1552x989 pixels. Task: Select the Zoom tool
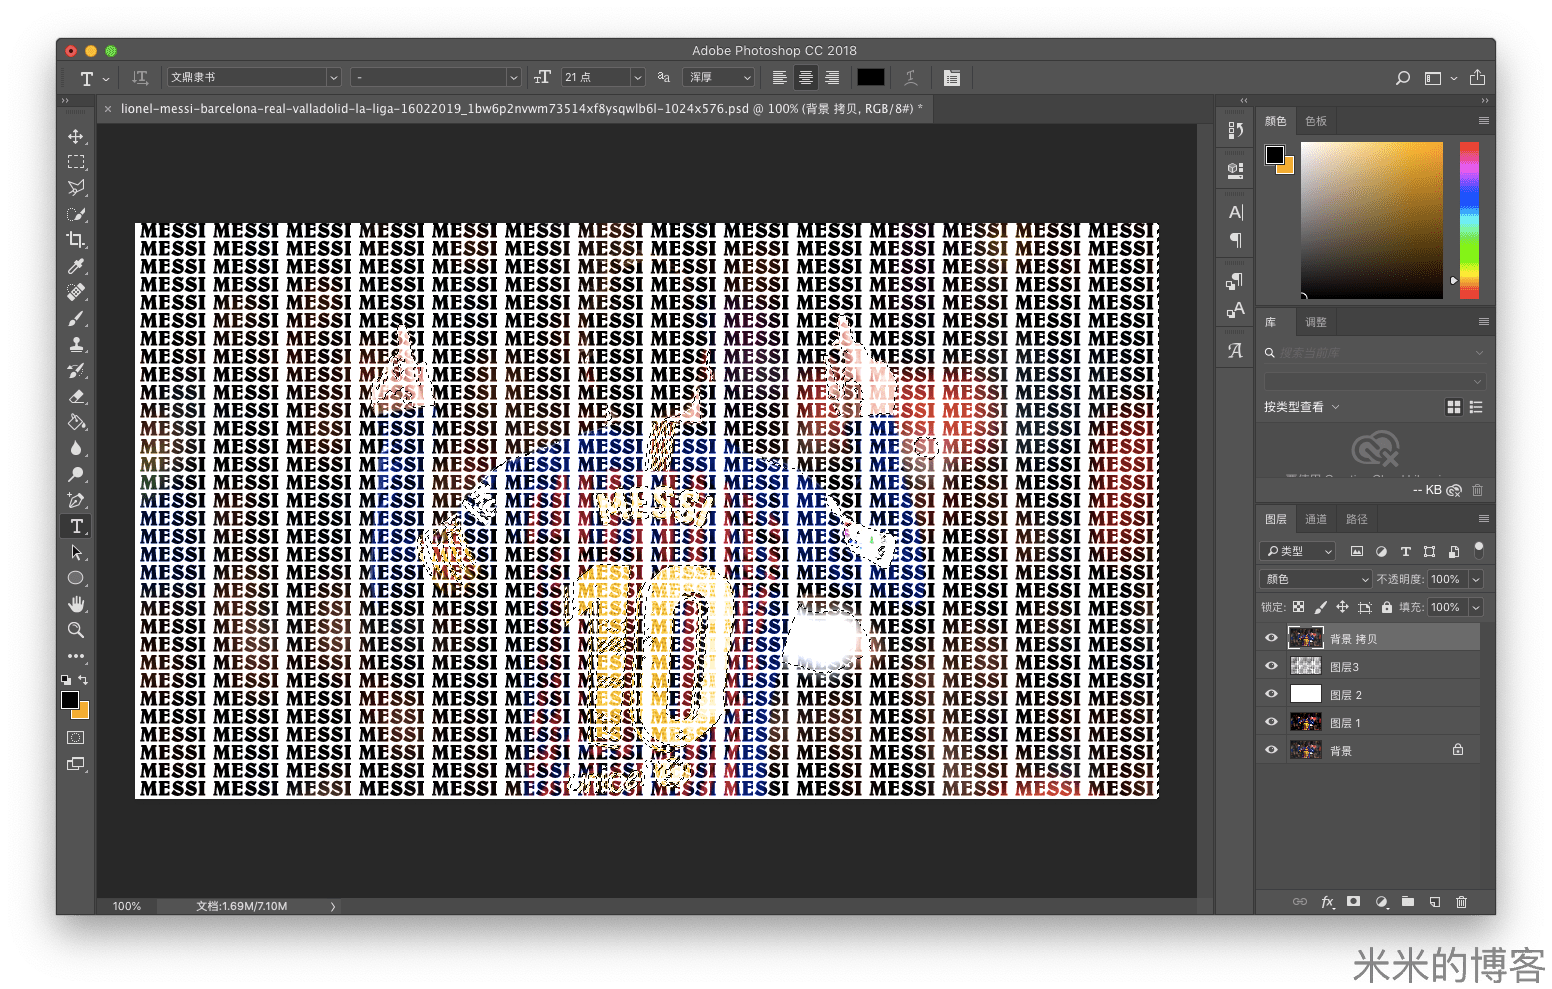[x=76, y=630]
